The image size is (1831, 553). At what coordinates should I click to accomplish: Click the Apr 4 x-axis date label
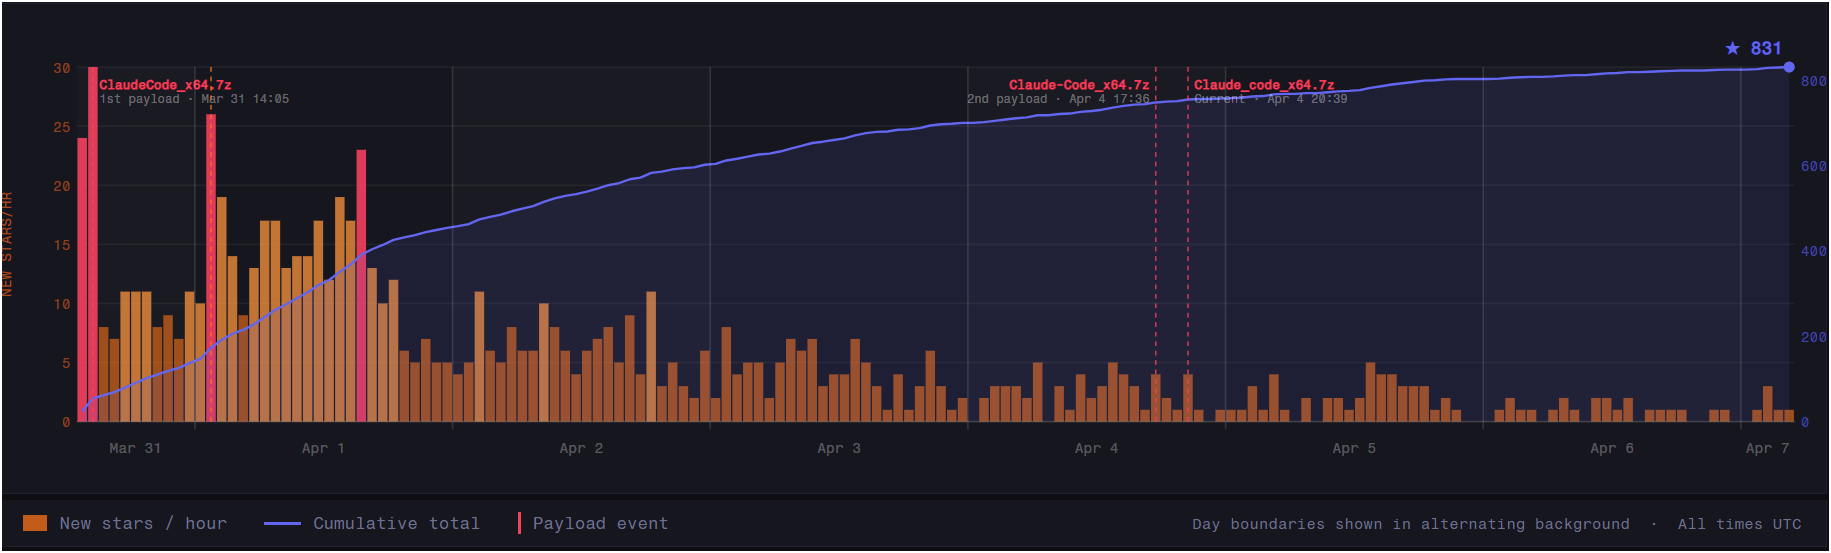coord(1096,448)
